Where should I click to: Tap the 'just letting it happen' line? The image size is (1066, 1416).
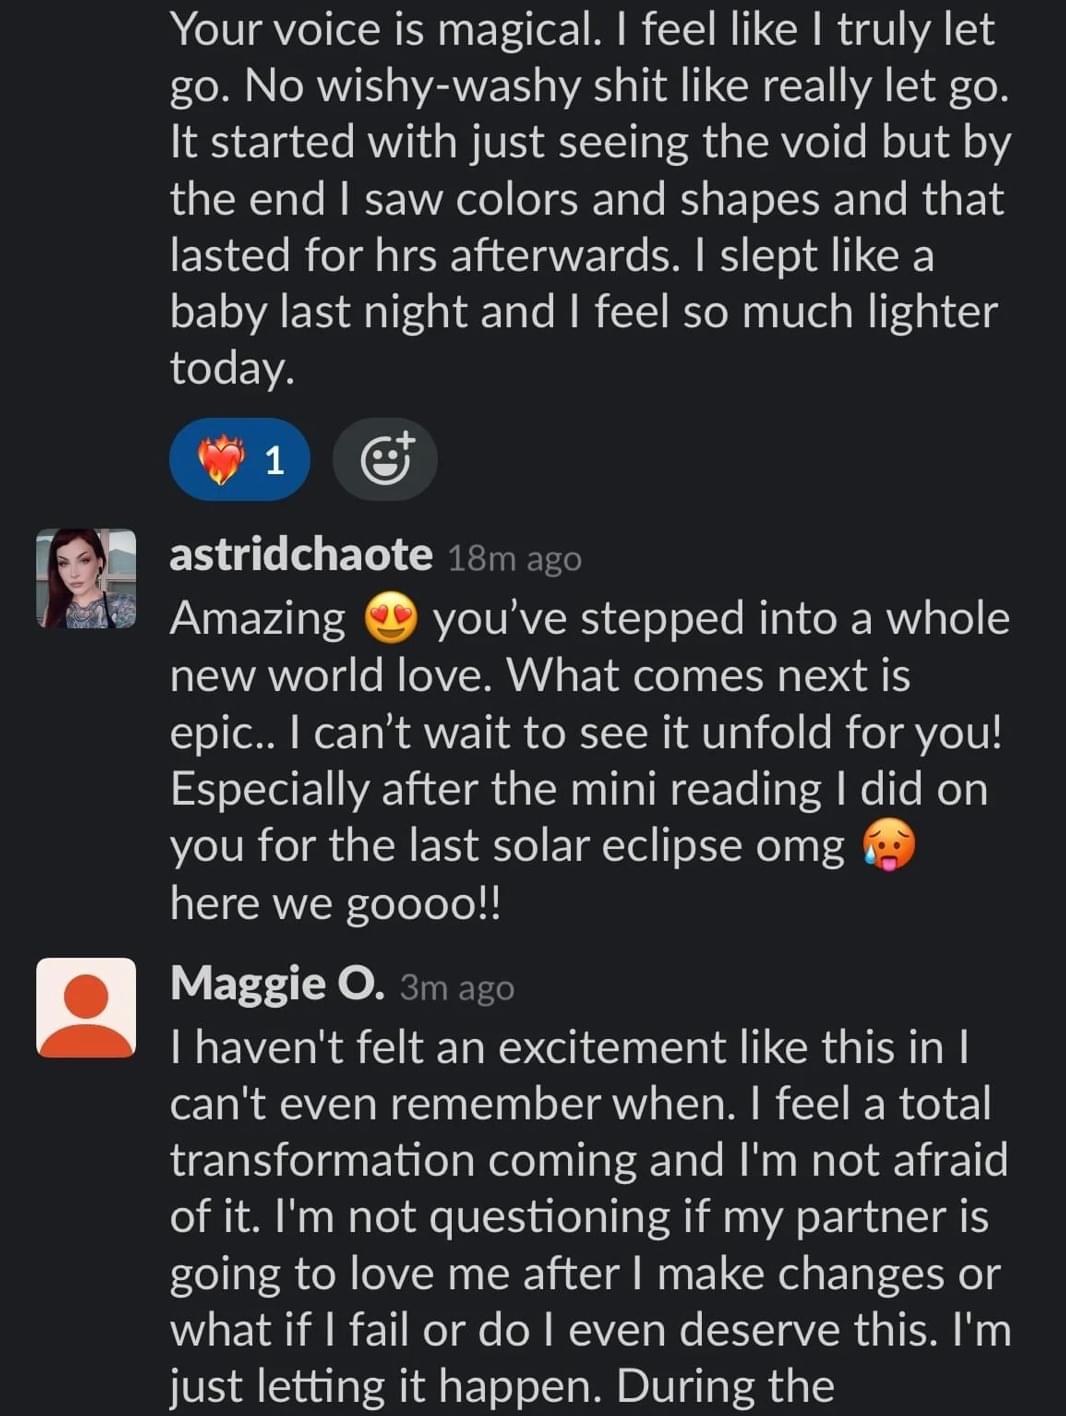(x=502, y=1386)
